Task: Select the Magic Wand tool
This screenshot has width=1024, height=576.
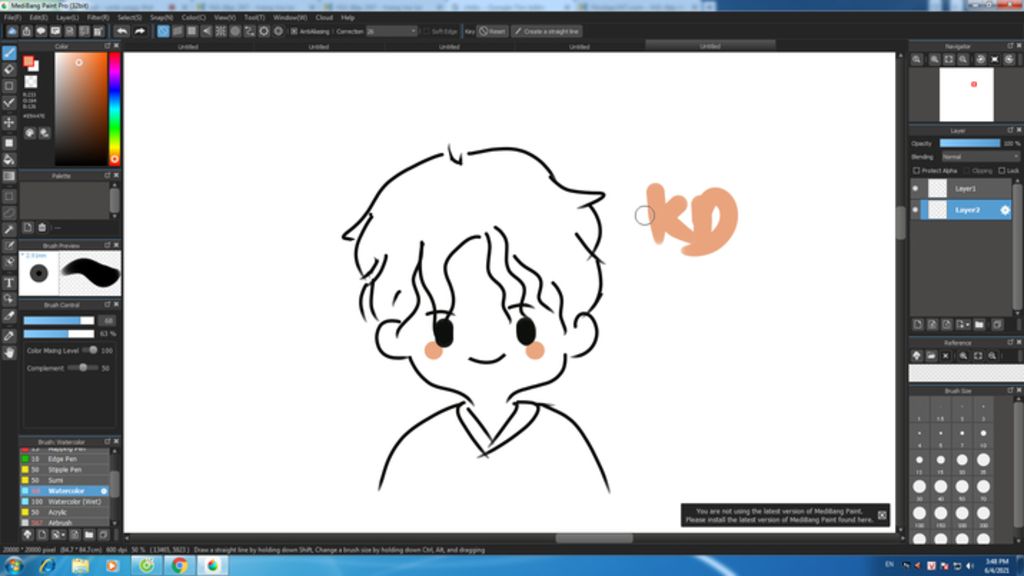Action: pos(9,229)
